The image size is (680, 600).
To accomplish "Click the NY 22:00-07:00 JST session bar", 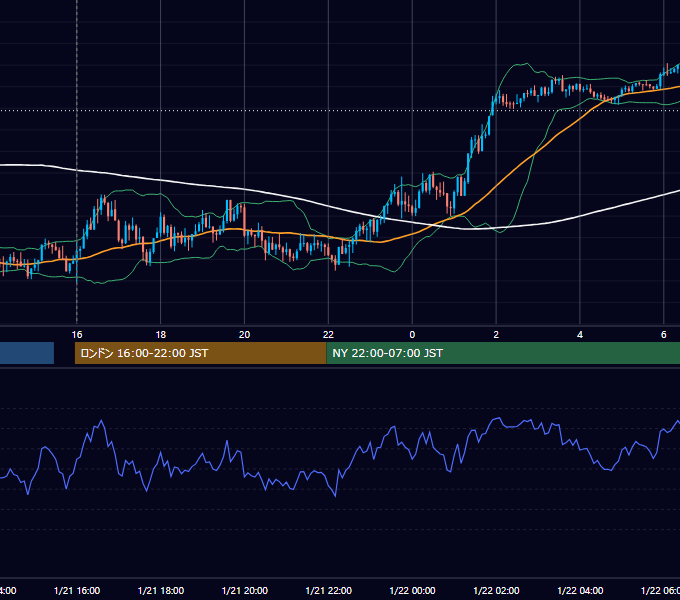I will (503, 353).
